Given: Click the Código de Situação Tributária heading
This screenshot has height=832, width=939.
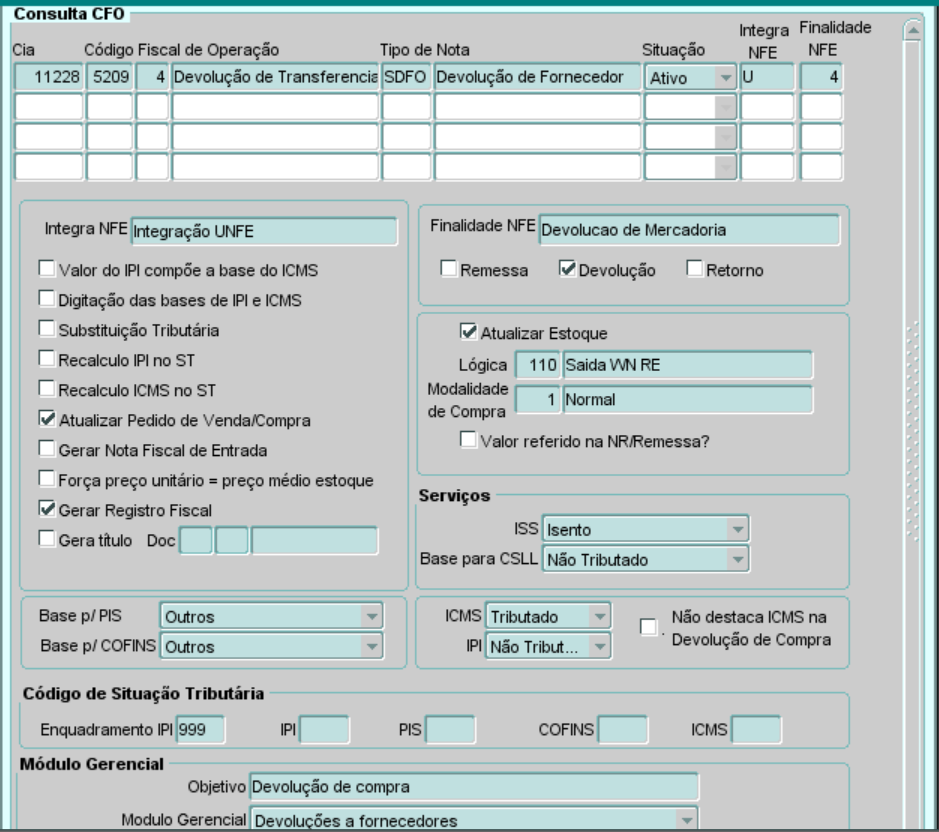Looking at the screenshot, I should point(143,693).
